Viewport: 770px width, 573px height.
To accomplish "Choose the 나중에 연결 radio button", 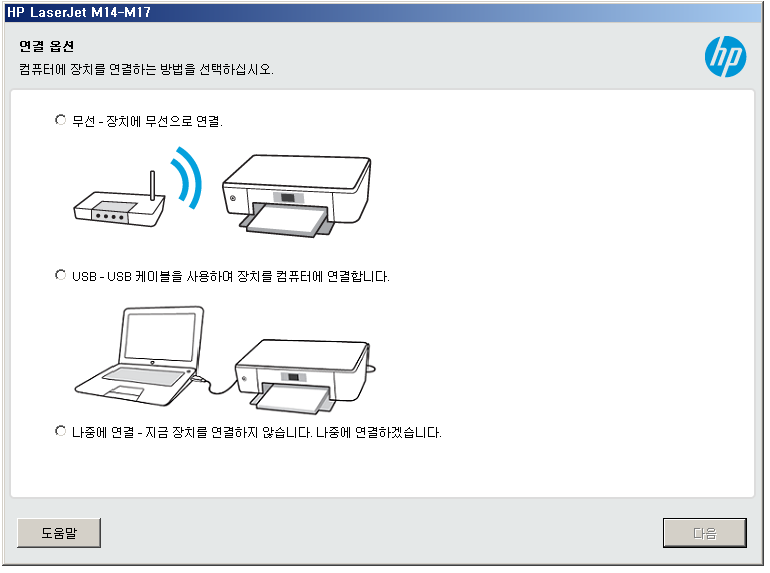I will point(60,431).
